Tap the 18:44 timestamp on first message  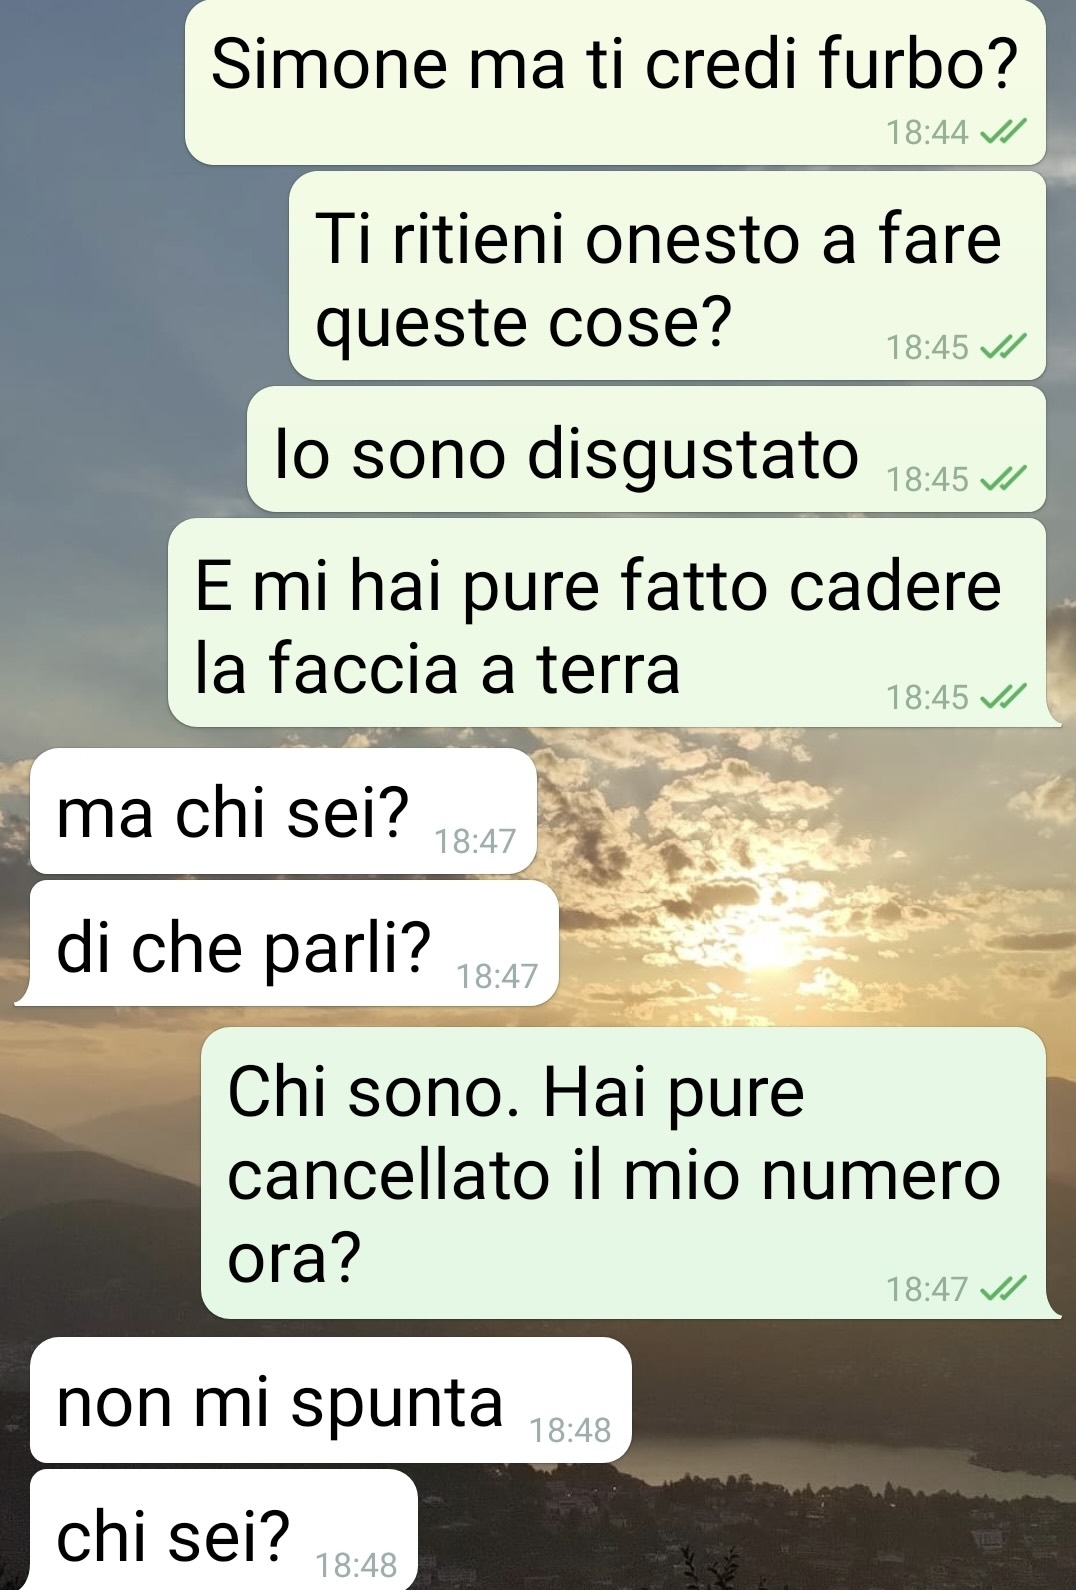coord(927,132)
